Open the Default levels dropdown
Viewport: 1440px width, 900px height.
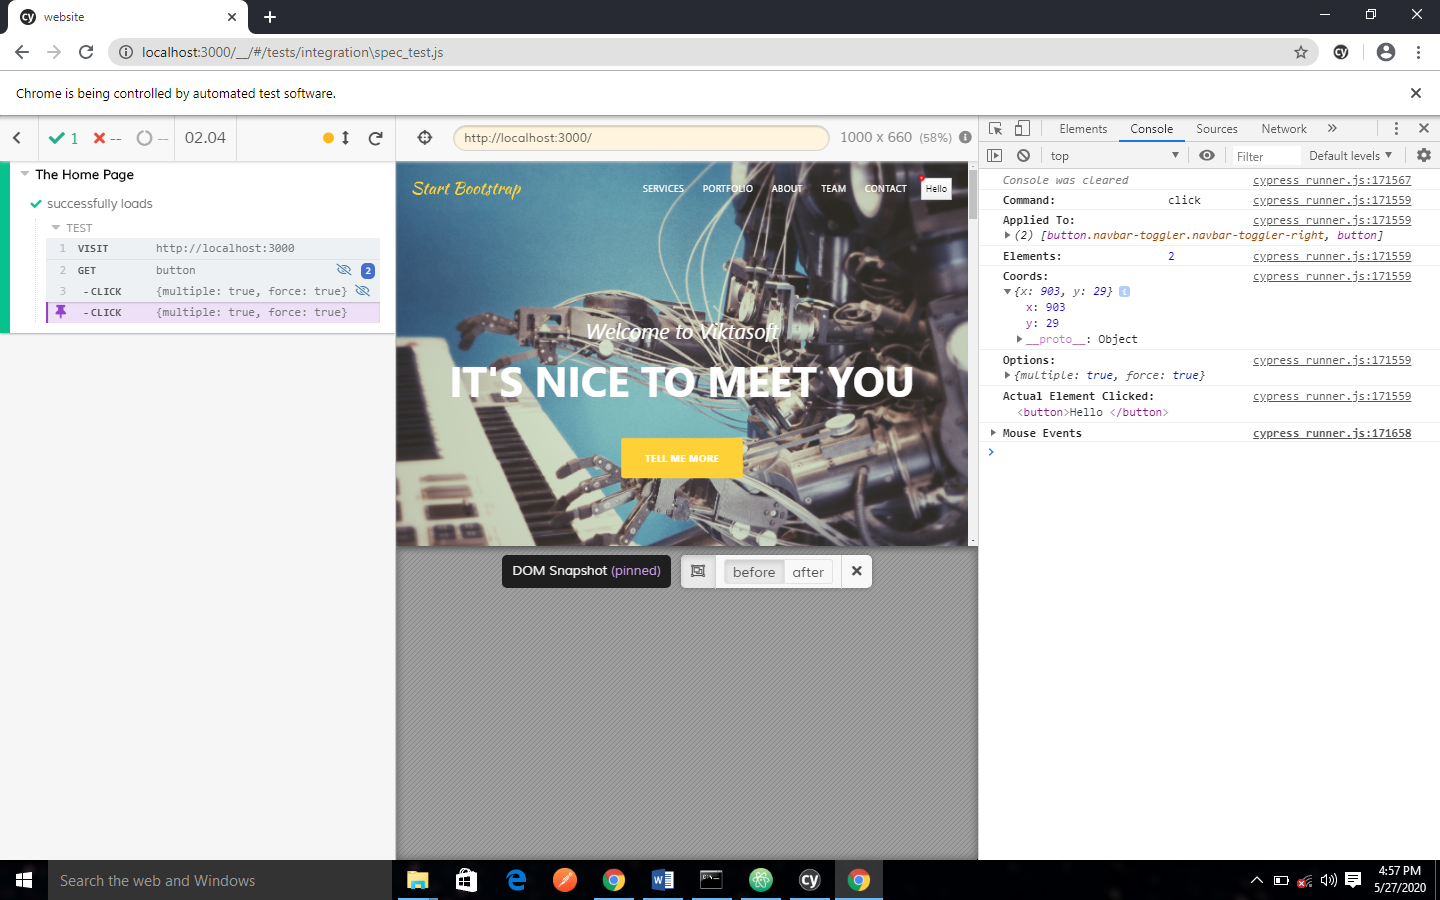(x=1350, y=156)
